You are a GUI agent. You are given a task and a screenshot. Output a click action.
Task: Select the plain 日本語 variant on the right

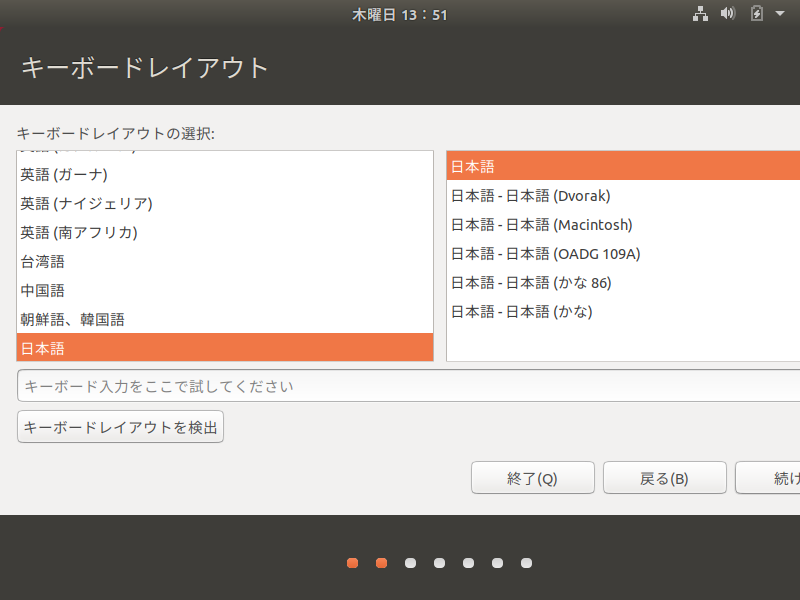coord(623,166)
